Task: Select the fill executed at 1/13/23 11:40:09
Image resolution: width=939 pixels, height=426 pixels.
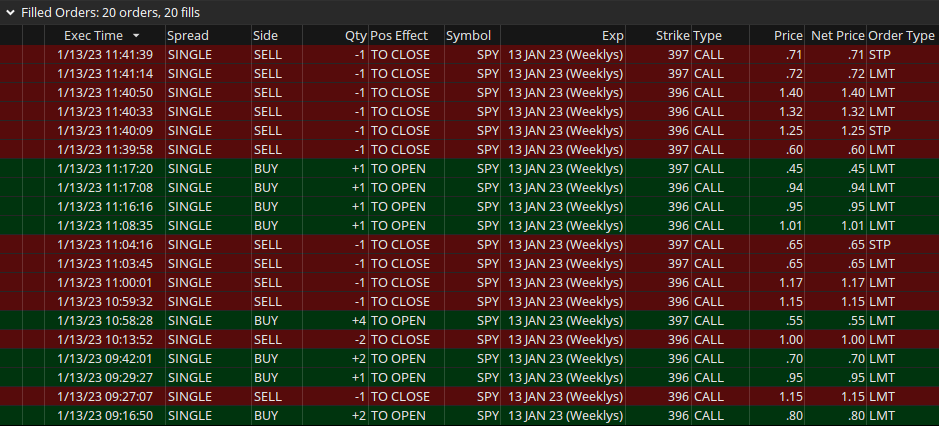Action: [470, 131]
